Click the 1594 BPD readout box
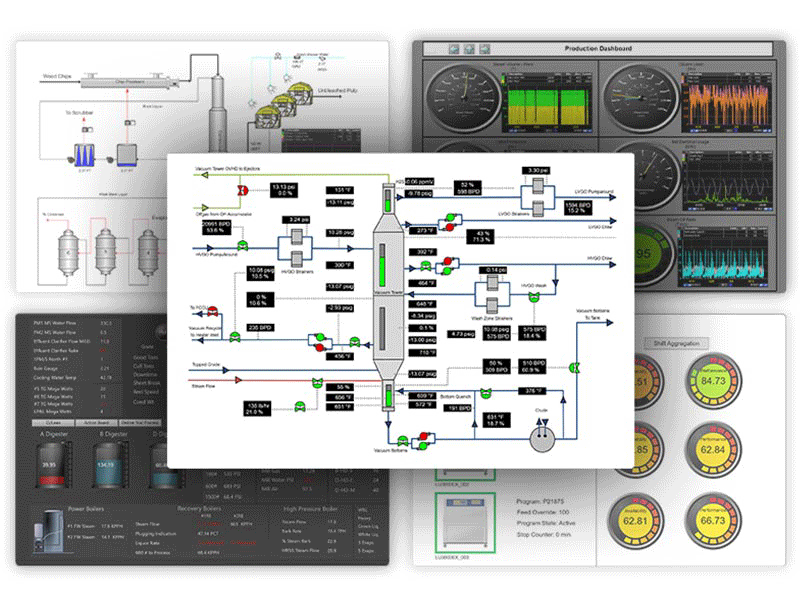 tap(578, 207)
